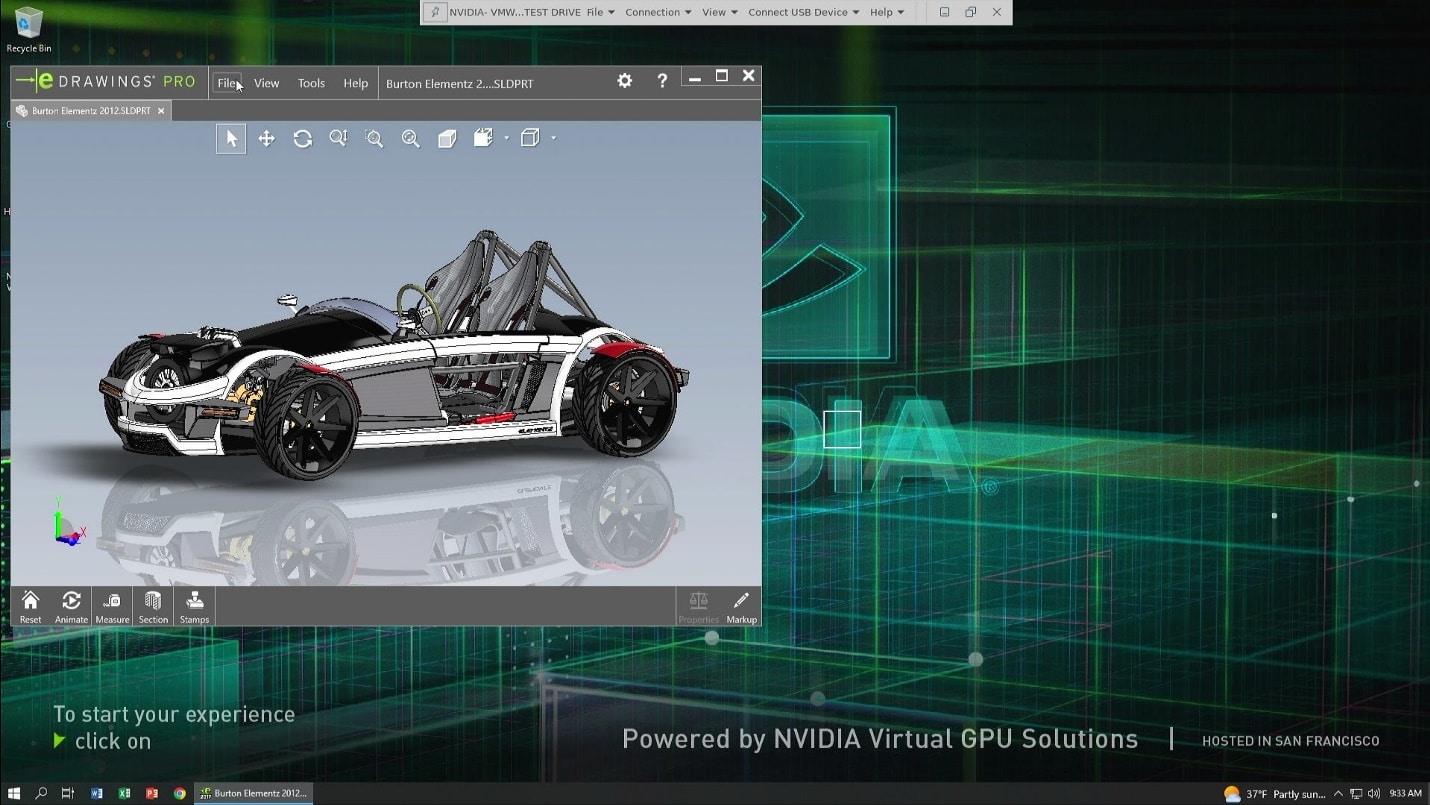Screen dimensions: 1430x805
Task: Open the Display Style dropdown arrow
Action: click(x=553, y=138)
